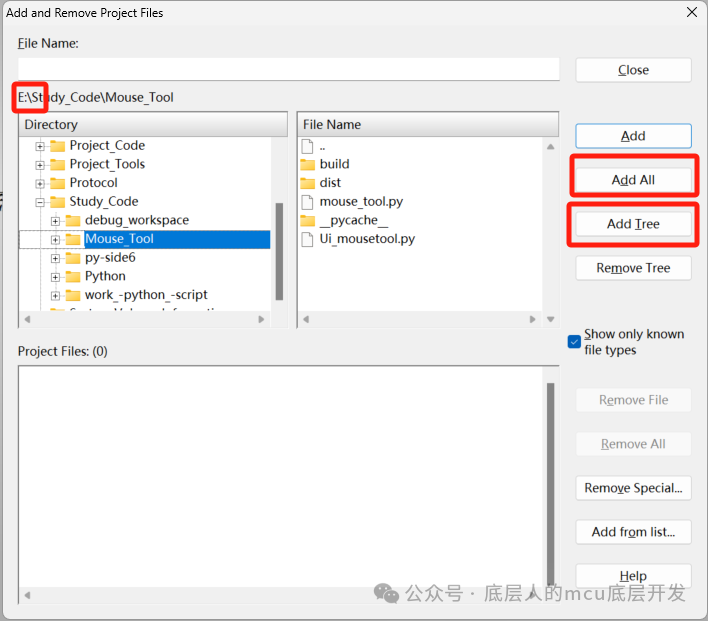The width and height of the screenshot is (708, 621).
Task: Click the parent directory ".." entry icon
Action: click(x=308, y=146)
